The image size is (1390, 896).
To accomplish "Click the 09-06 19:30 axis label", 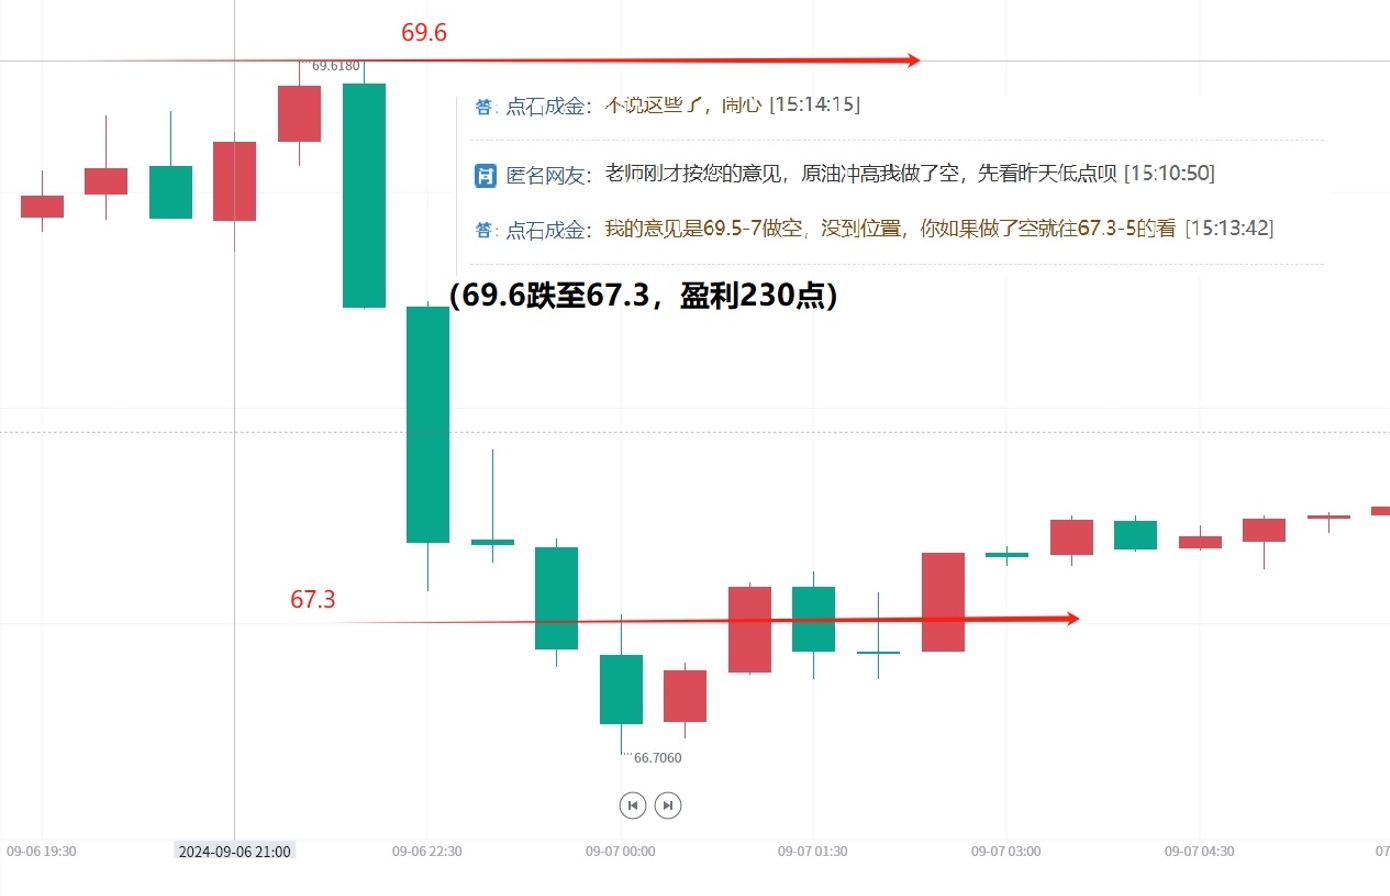I will pyautogui.click(x=41, y=852).
